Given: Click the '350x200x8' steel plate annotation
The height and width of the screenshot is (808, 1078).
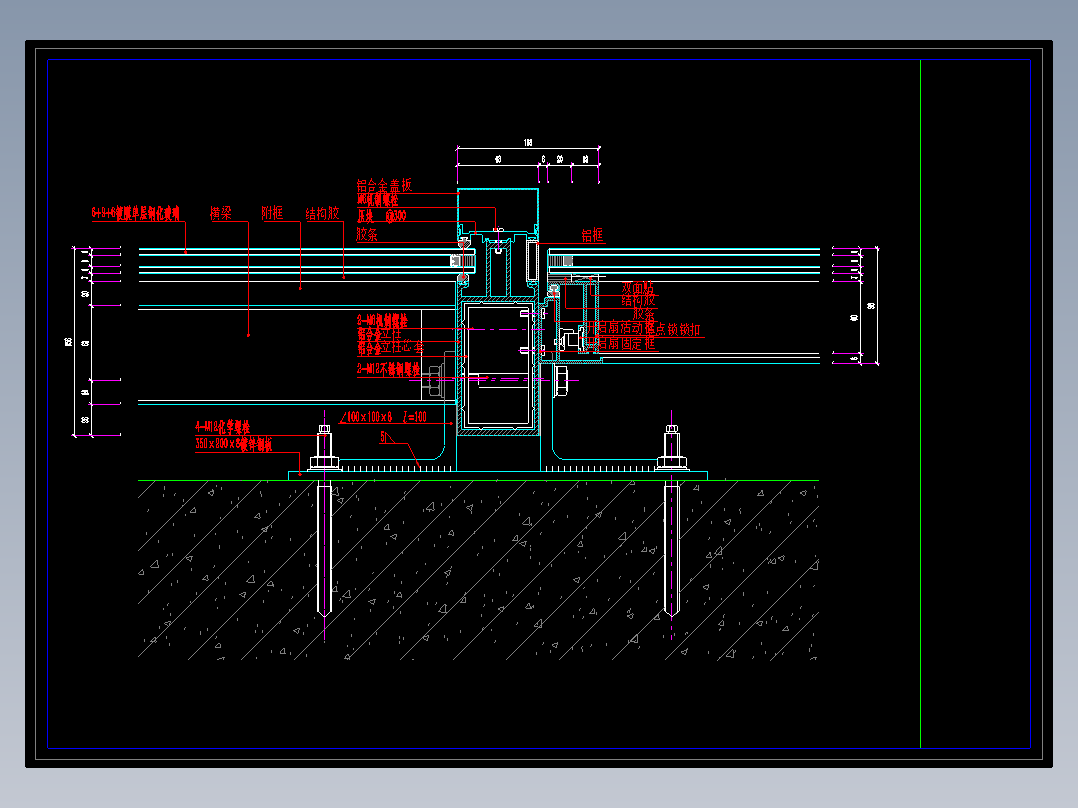Looking at the screenshot, I should 234,444.
